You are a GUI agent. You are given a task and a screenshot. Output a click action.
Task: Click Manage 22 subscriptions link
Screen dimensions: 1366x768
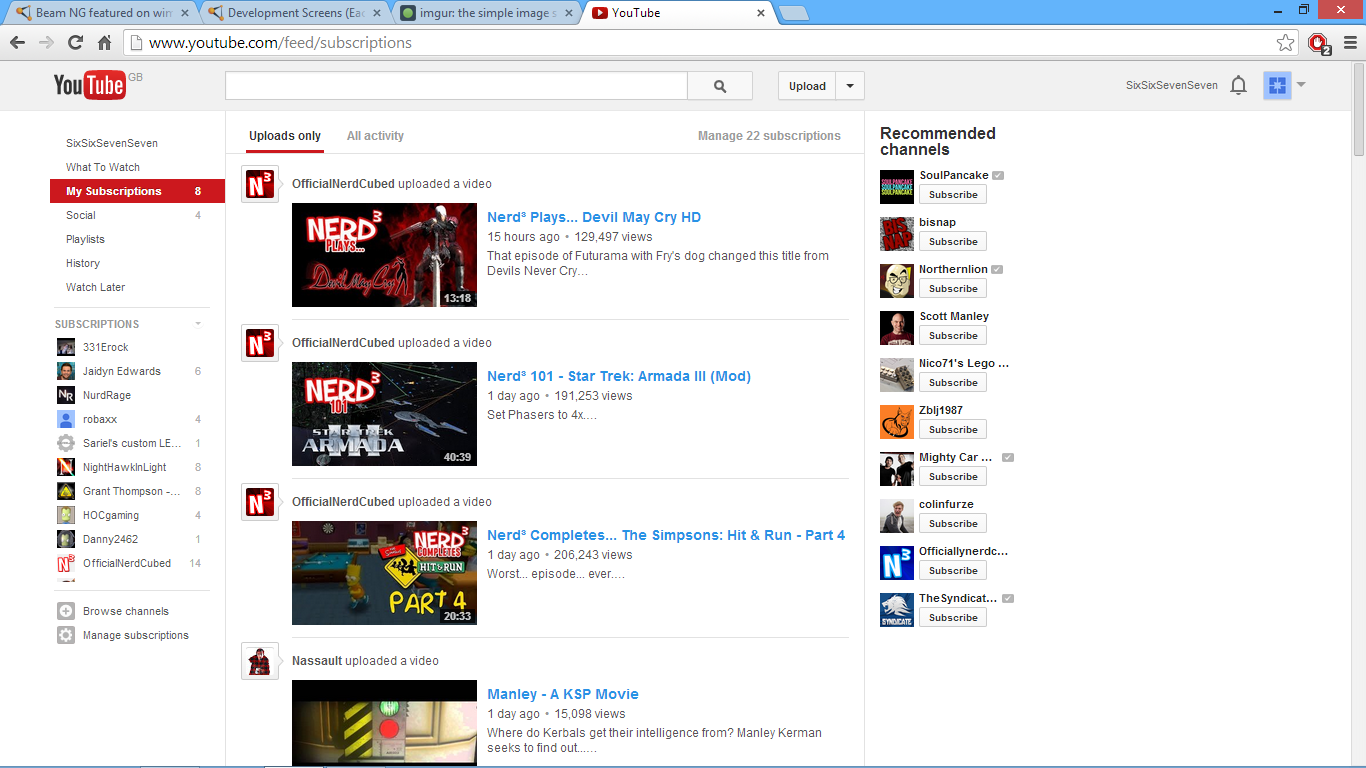tap(769, 136)
